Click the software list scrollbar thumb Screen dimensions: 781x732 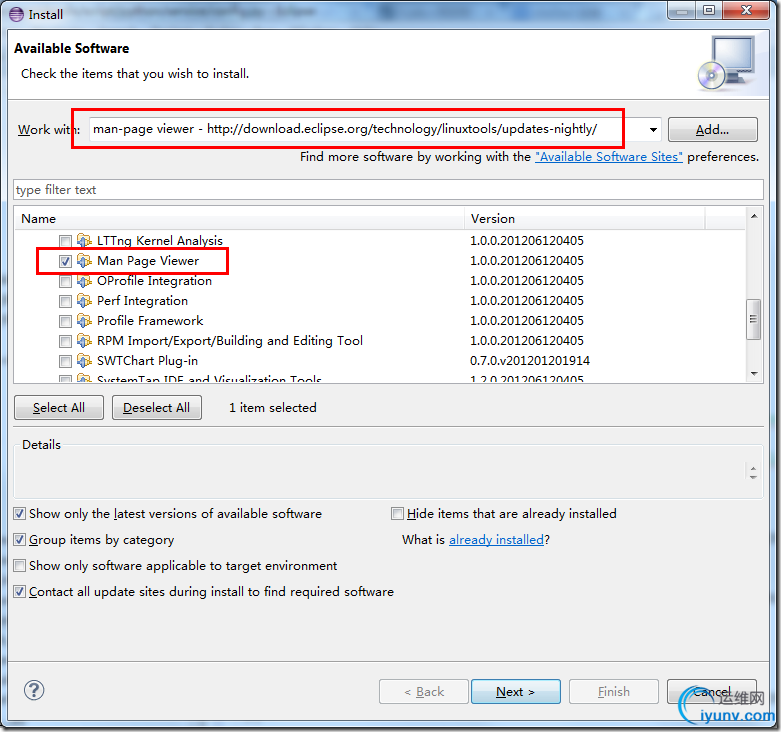coord(753,319)
